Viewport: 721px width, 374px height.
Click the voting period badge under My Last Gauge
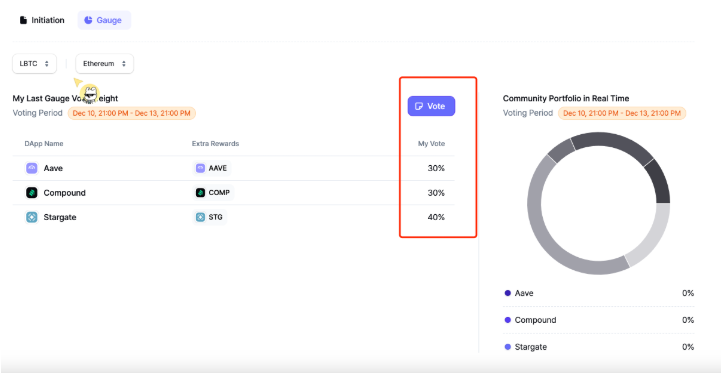[x=132, y=113]
